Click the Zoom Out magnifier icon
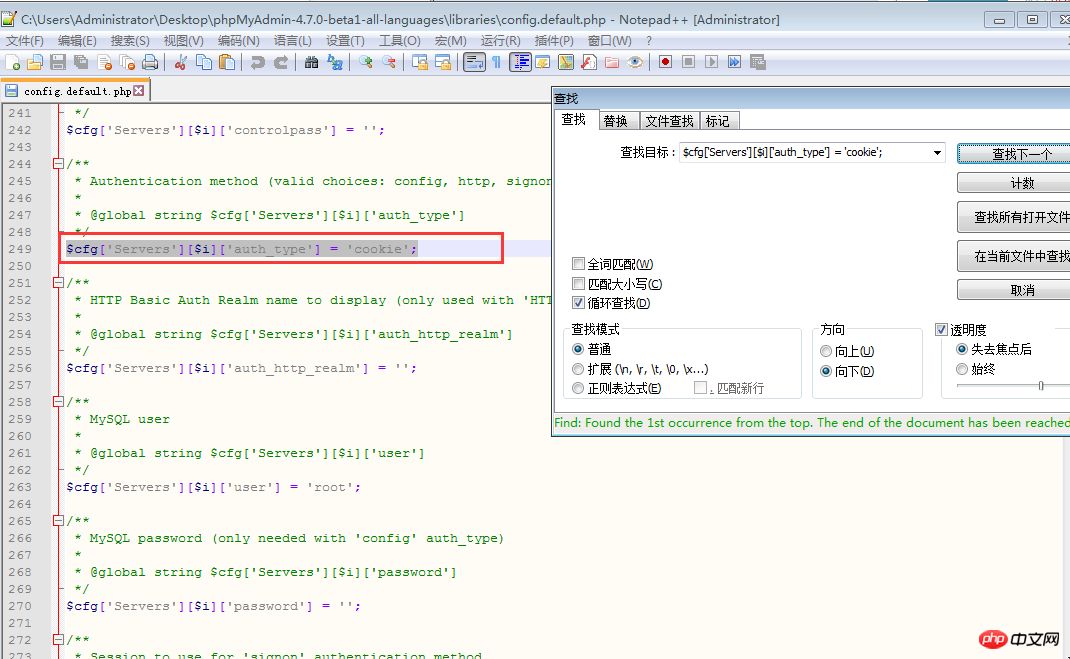The width and height of the screenshot is (1070, 659). click(388, 63)
